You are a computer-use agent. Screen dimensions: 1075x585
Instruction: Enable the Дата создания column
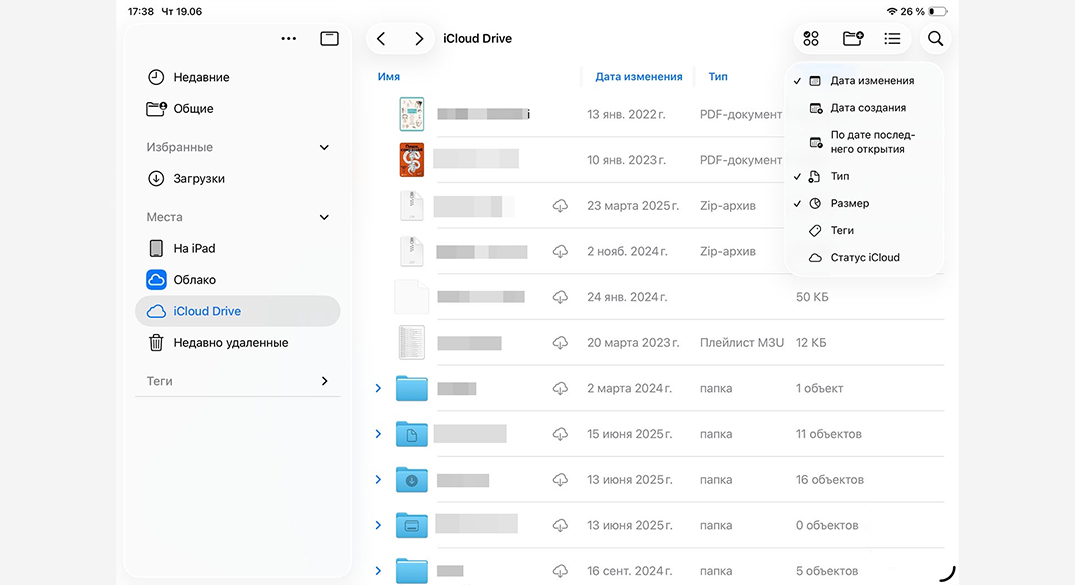868,108
